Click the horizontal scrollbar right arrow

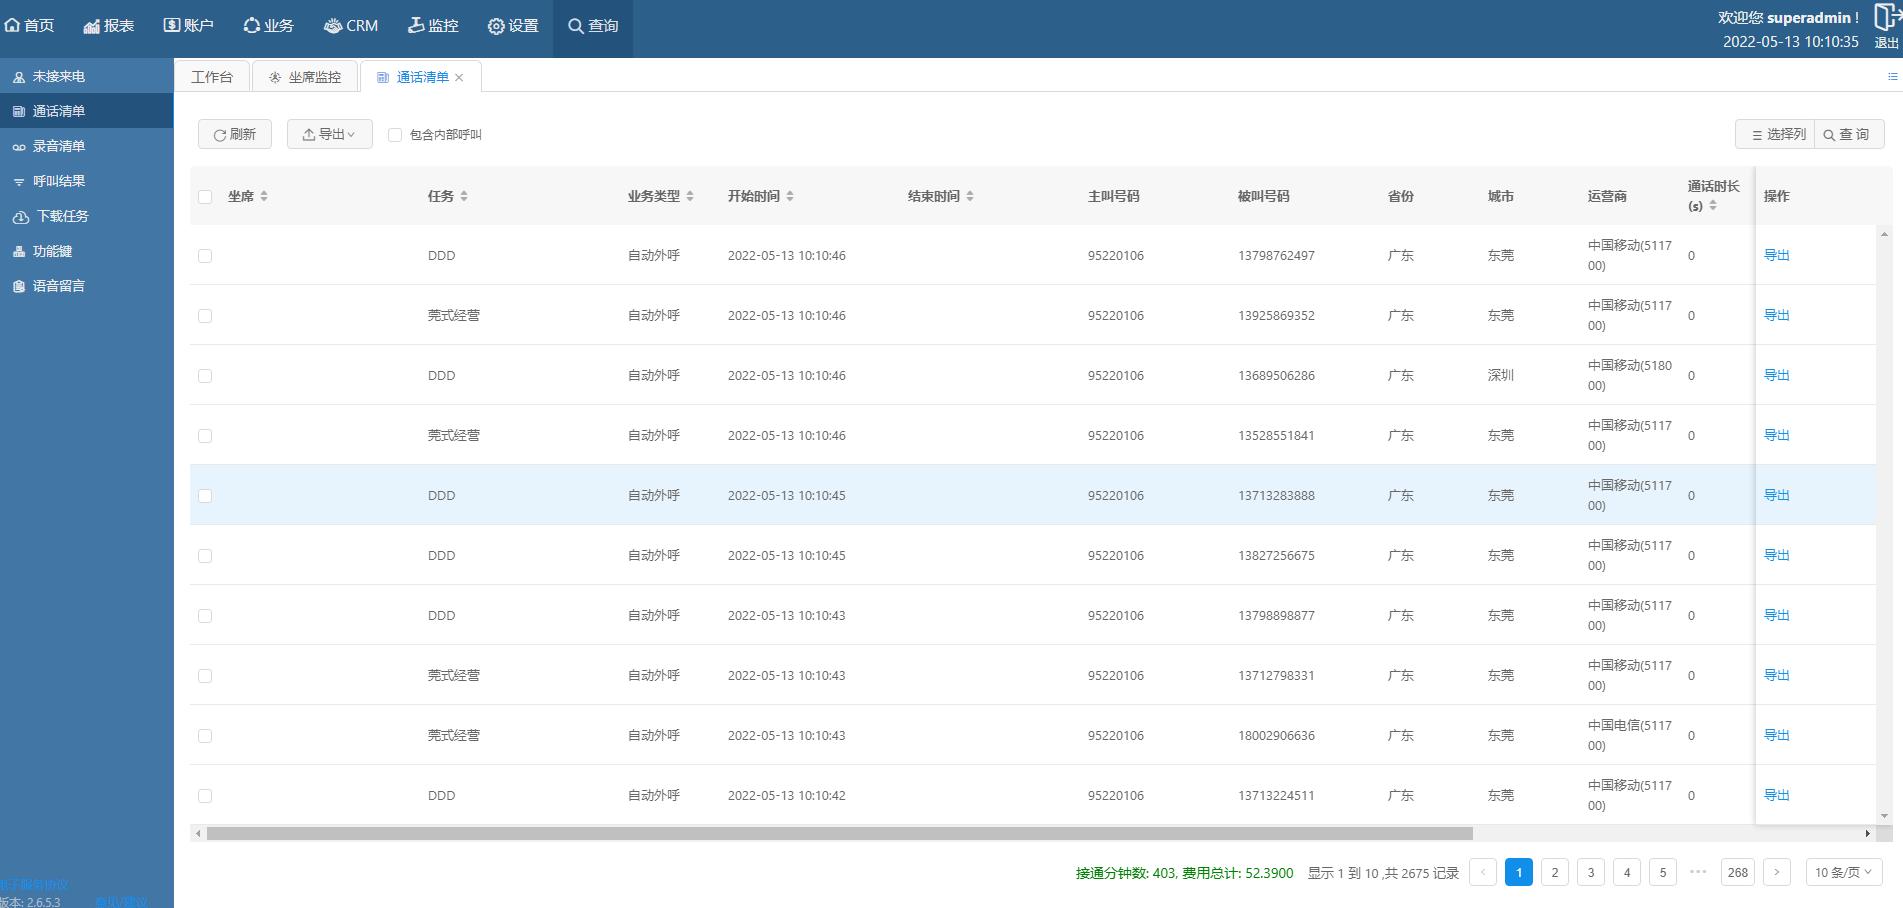tap(1867, 833)
